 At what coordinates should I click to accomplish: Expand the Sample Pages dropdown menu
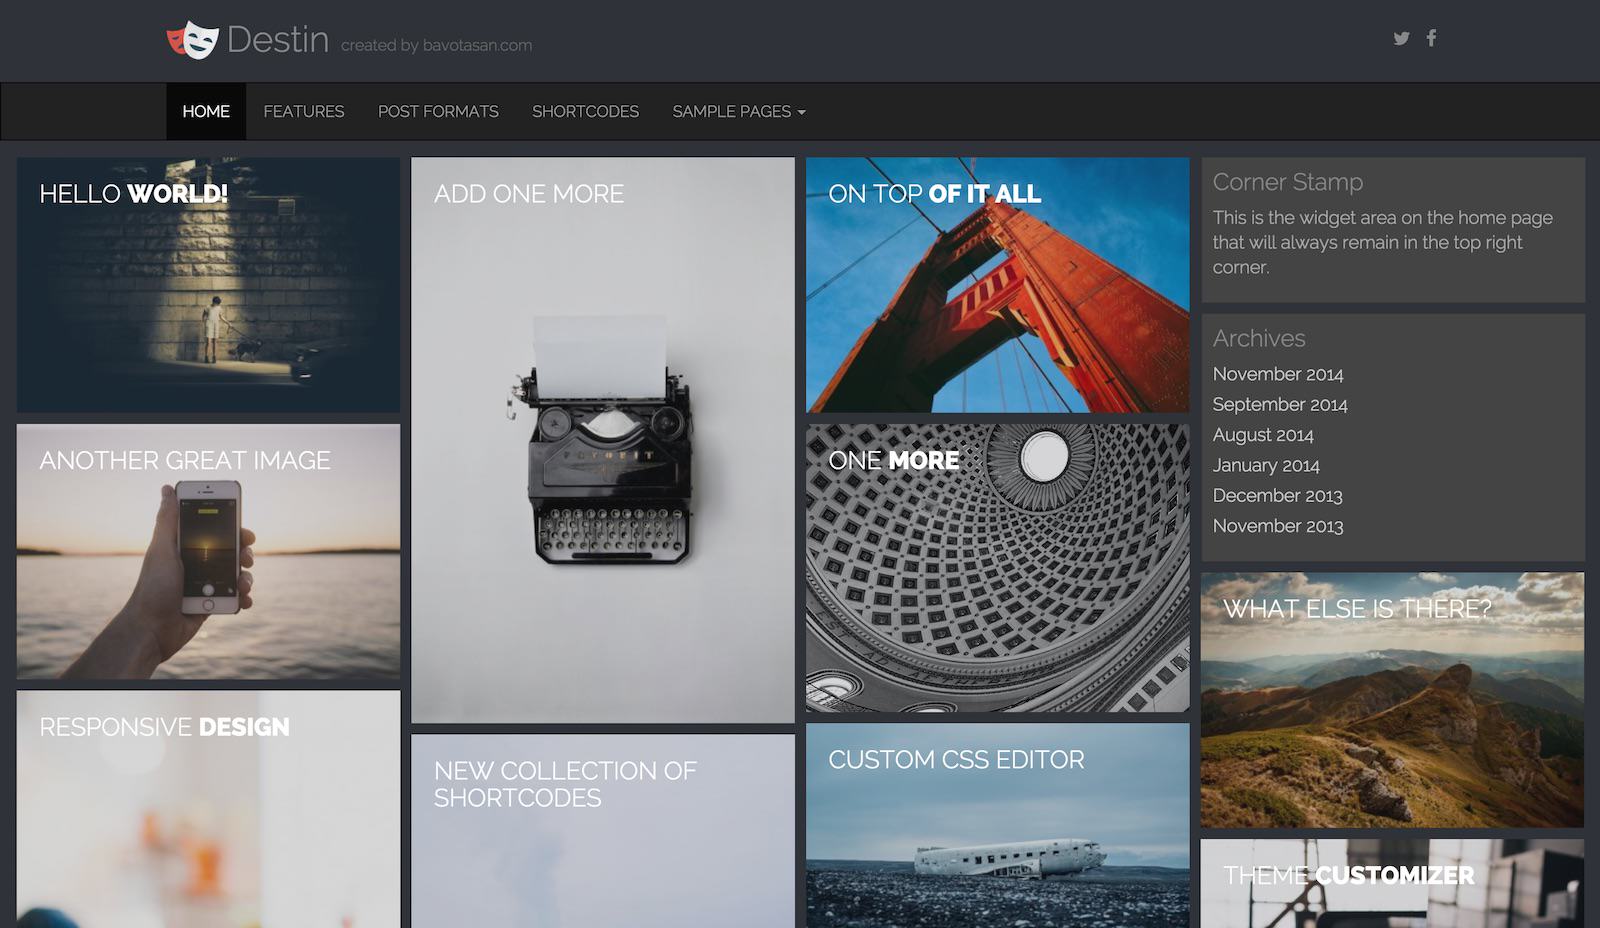[738, 111]
